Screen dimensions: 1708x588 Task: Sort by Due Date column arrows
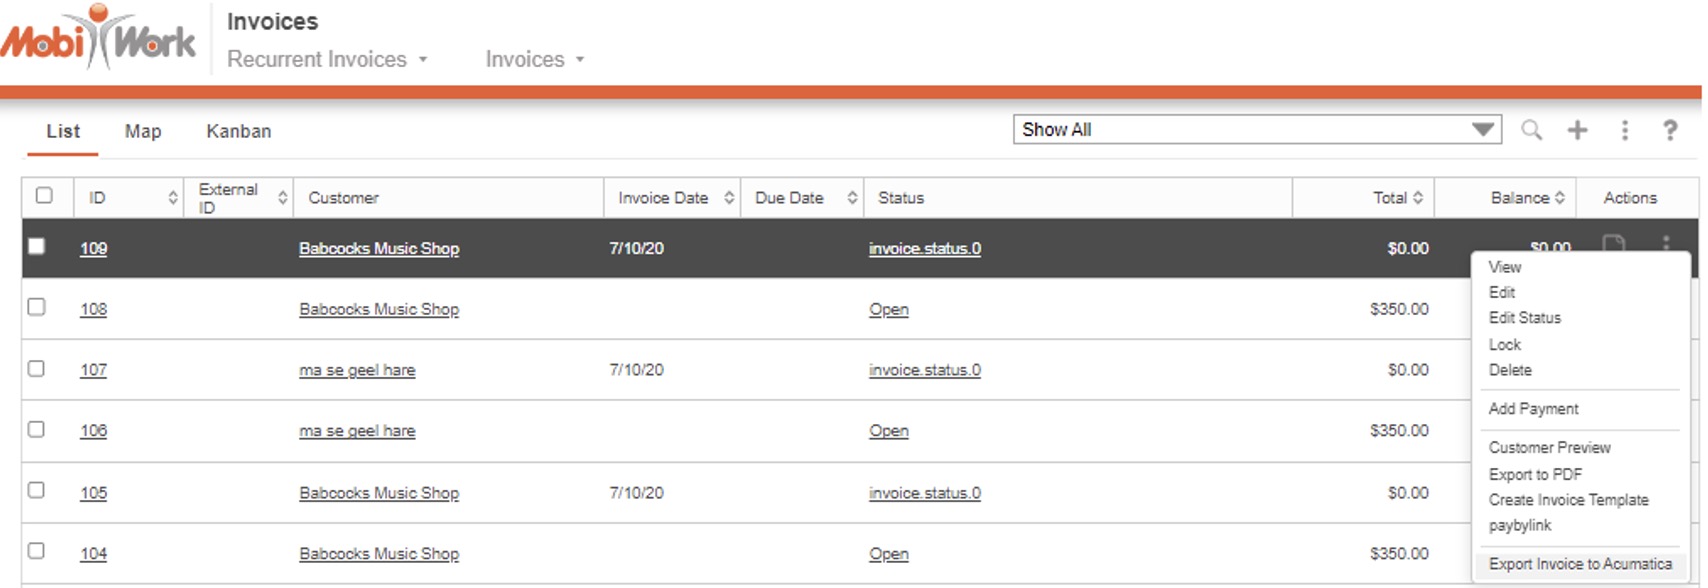pyautogui.click(x=852, y=198)
